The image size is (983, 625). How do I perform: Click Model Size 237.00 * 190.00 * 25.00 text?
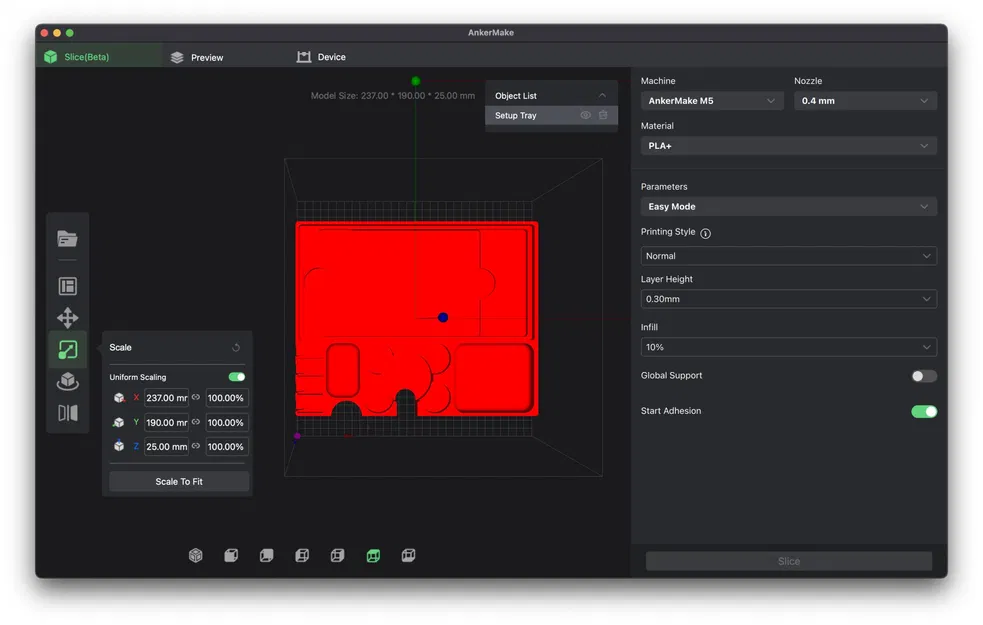pyautogui.click(x=392, y=96)
